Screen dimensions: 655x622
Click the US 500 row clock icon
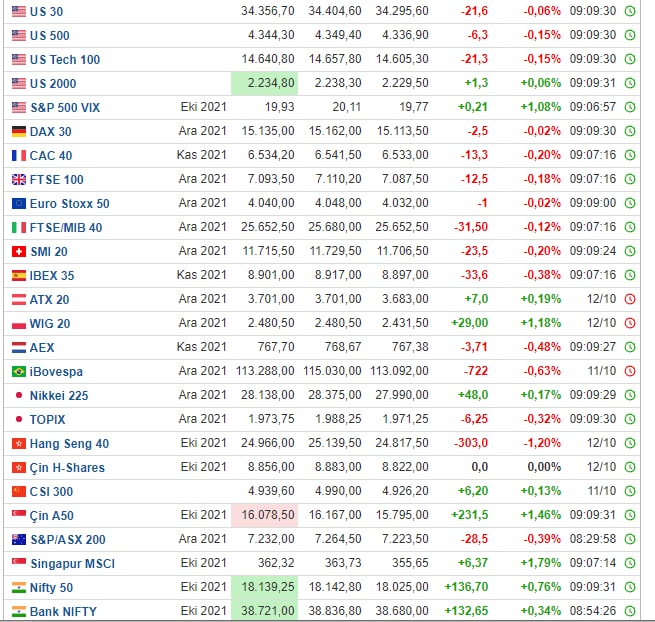coord(630,35)
